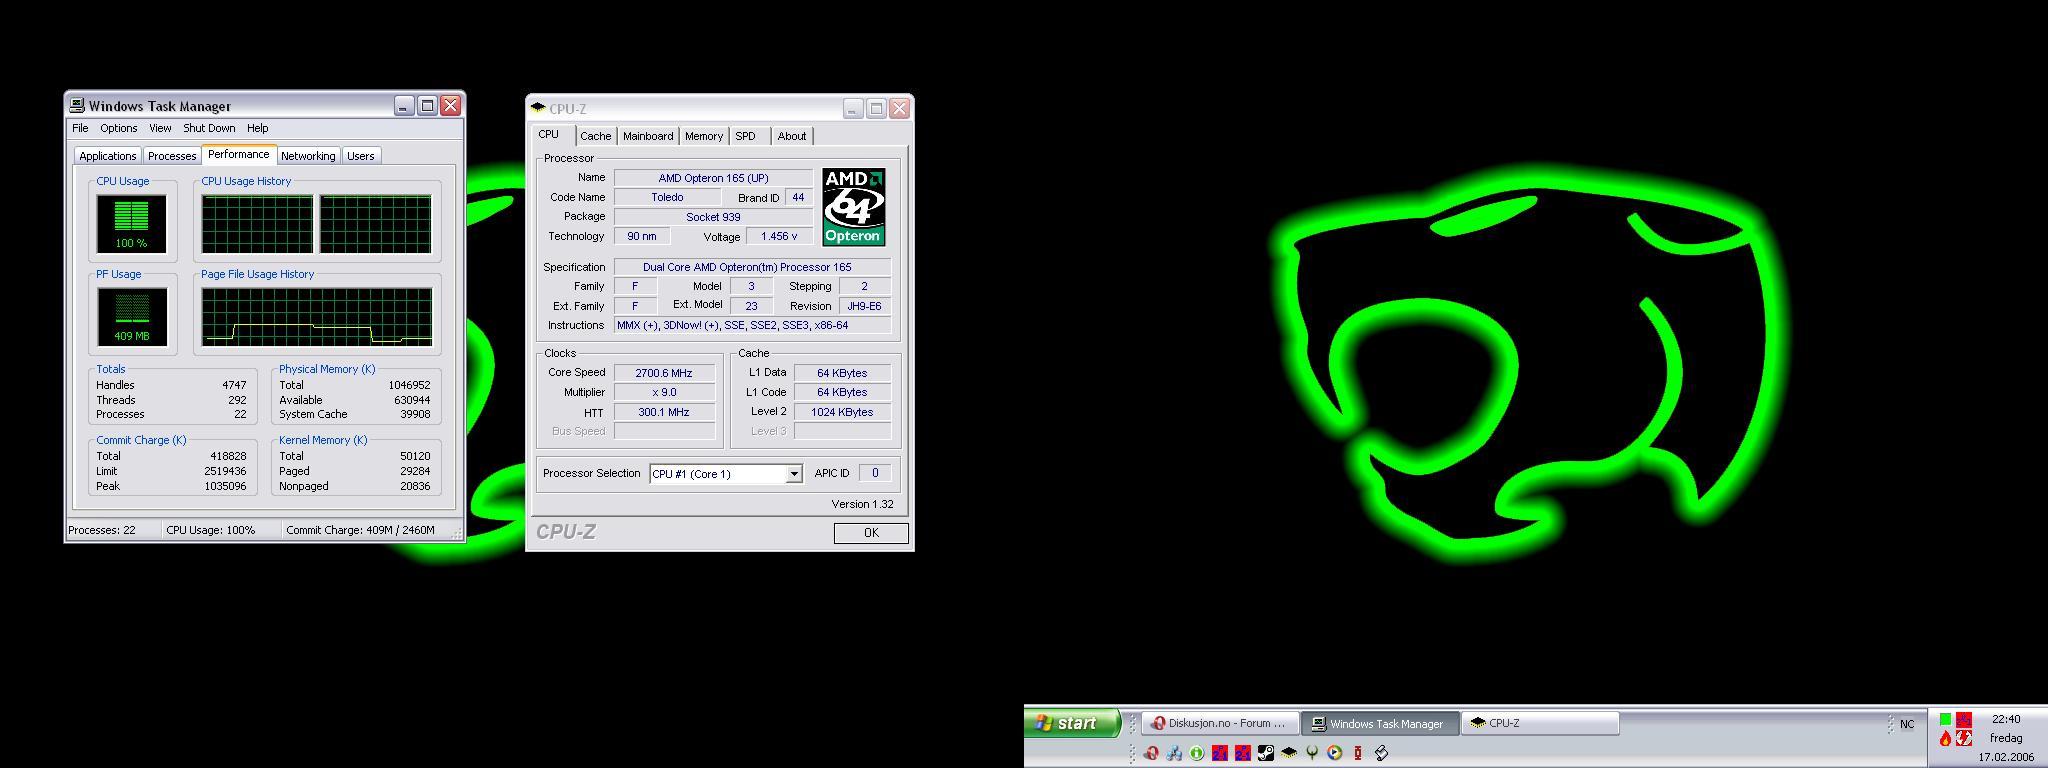Click the HTT 300.1 MHz field

[x=664, y=412]
